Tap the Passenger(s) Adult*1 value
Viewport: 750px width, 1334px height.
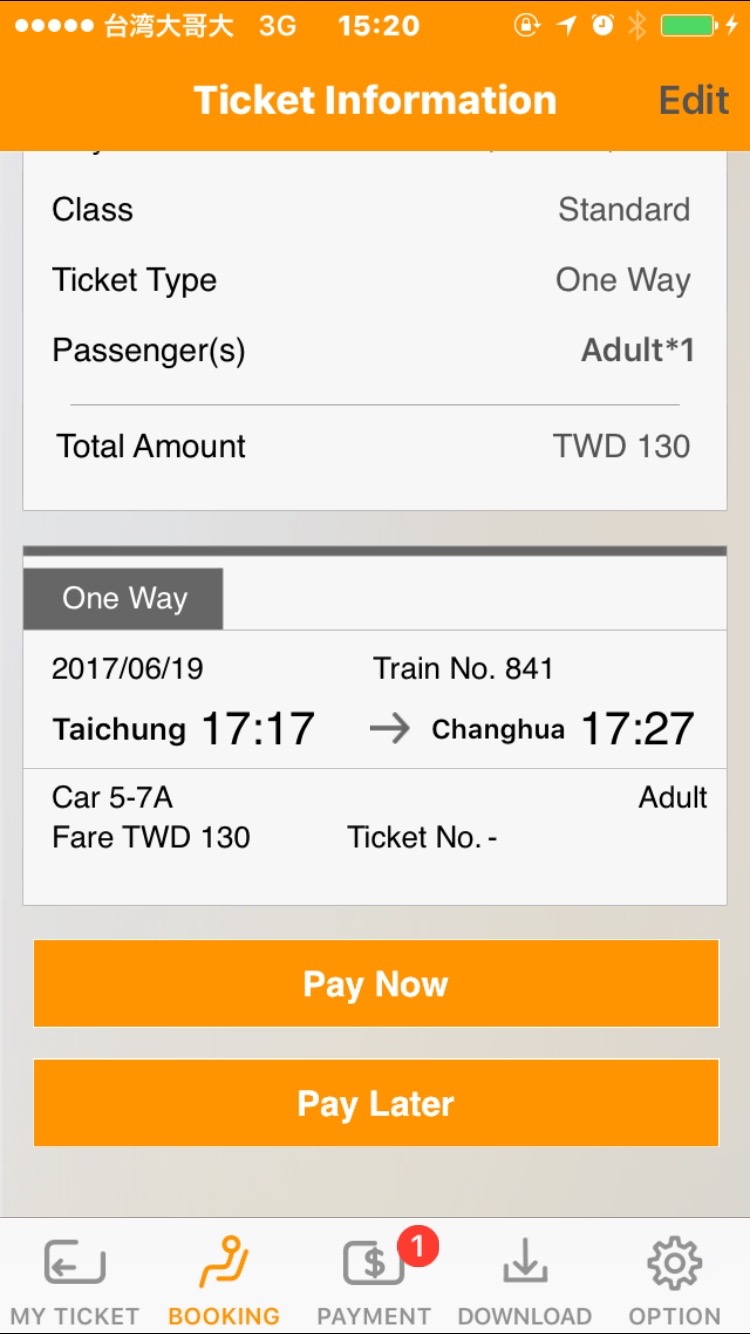coord(637,350)
